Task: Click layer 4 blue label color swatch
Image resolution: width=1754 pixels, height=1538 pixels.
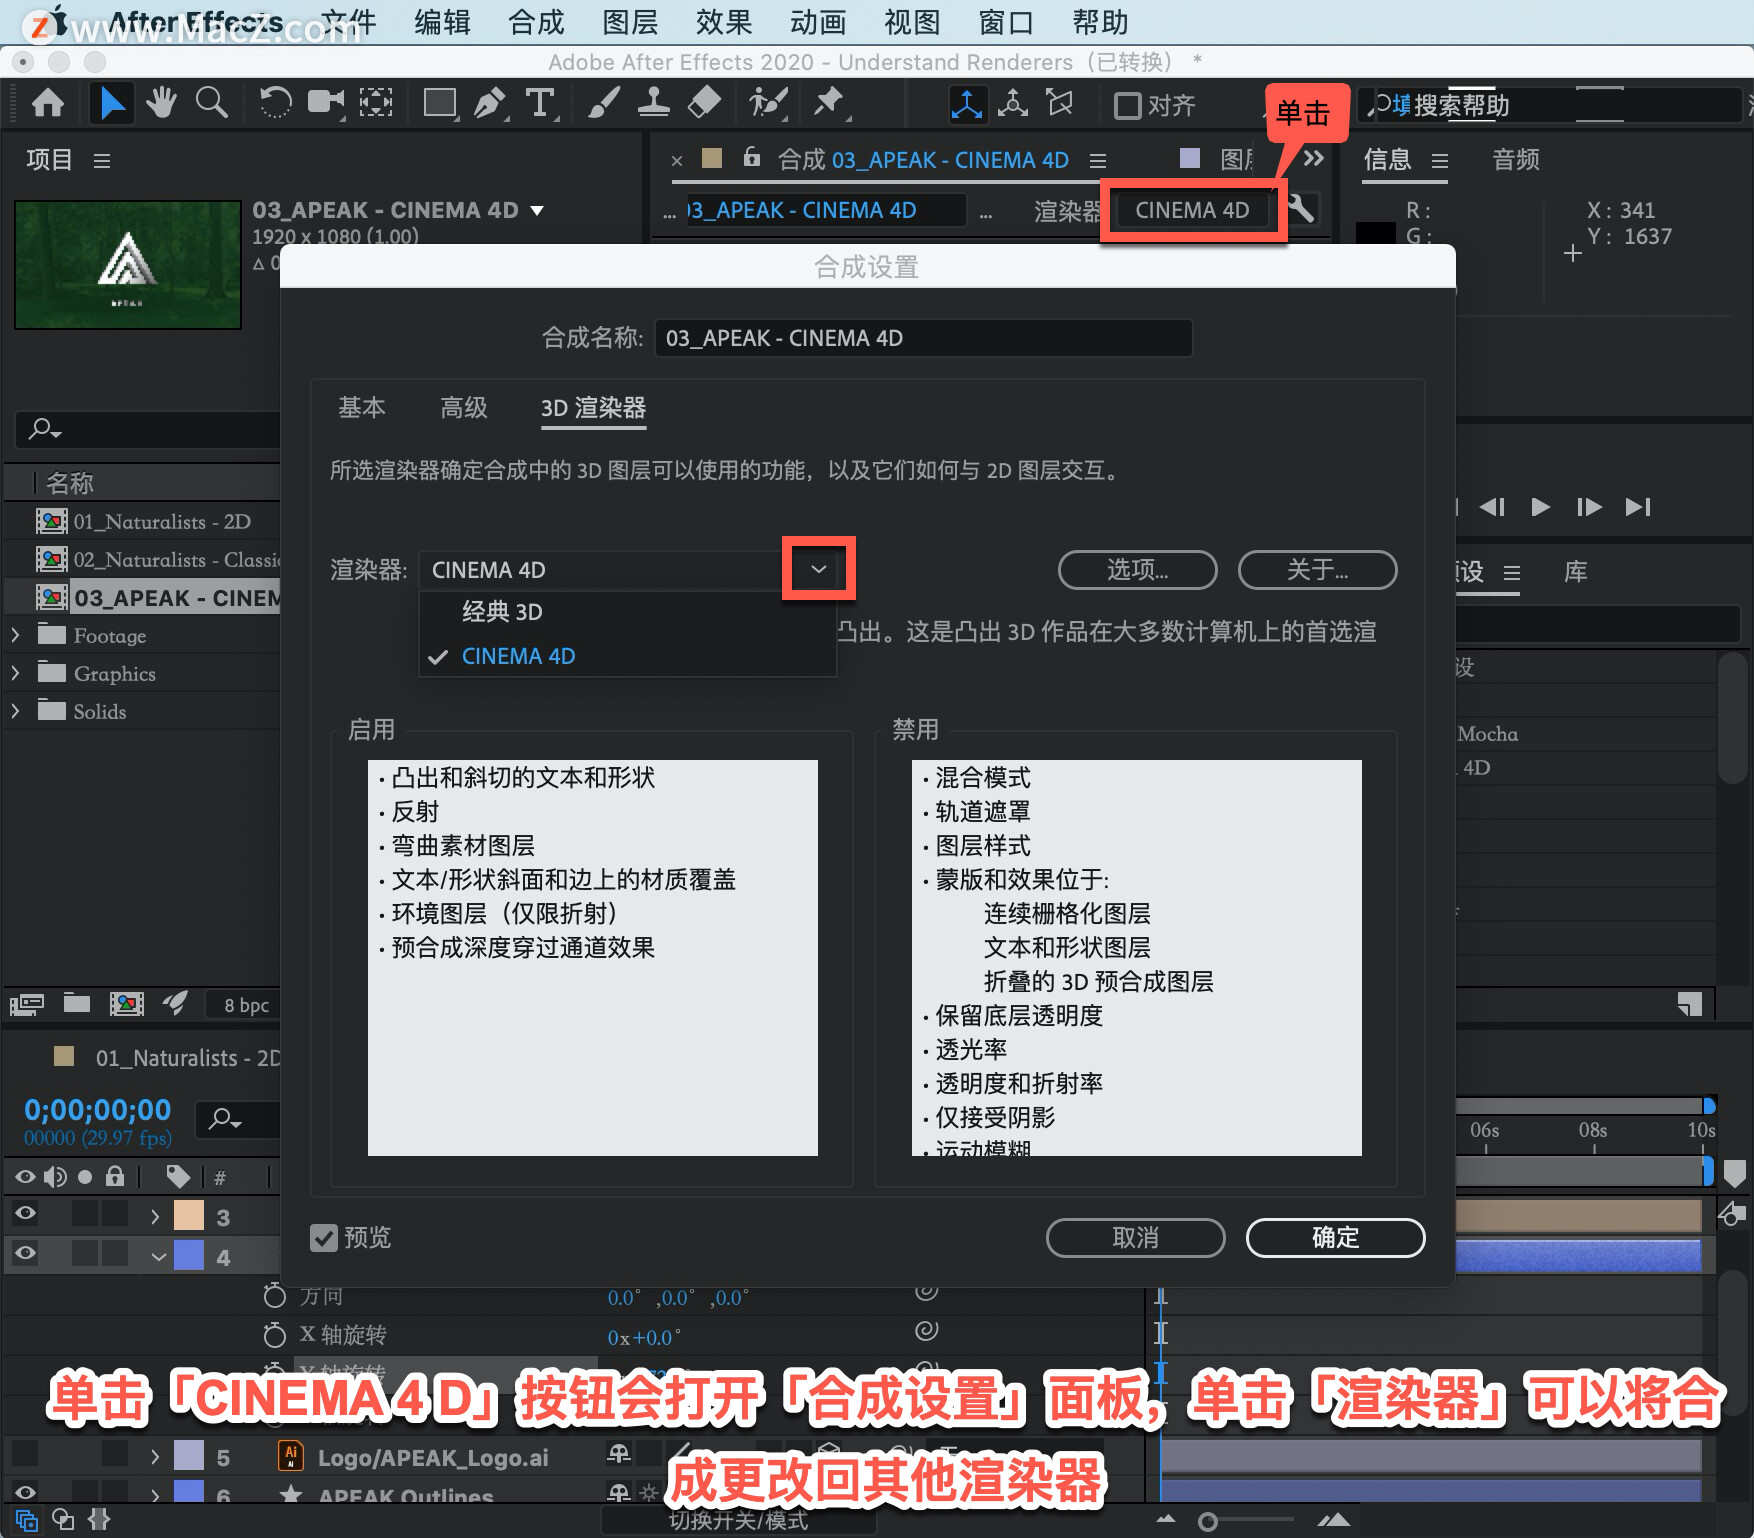Action: (189, 1254)
